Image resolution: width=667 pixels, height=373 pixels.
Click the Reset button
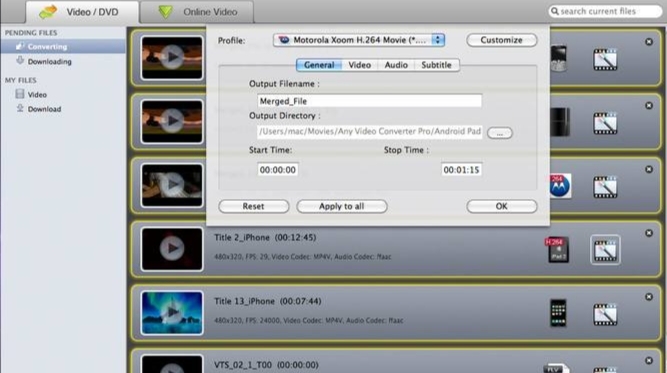point(254,206)
